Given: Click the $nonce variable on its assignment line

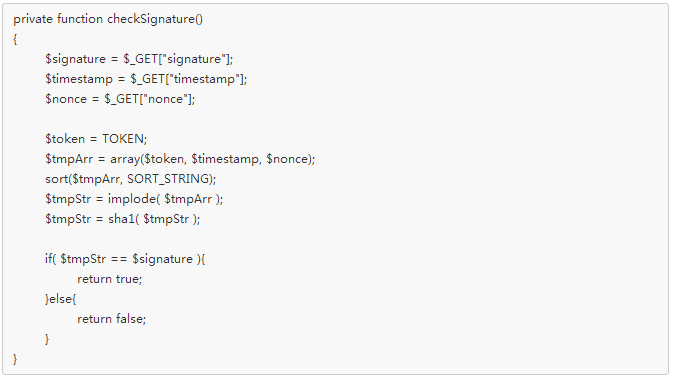Looking at the screenshot, I should coord(66,99).
